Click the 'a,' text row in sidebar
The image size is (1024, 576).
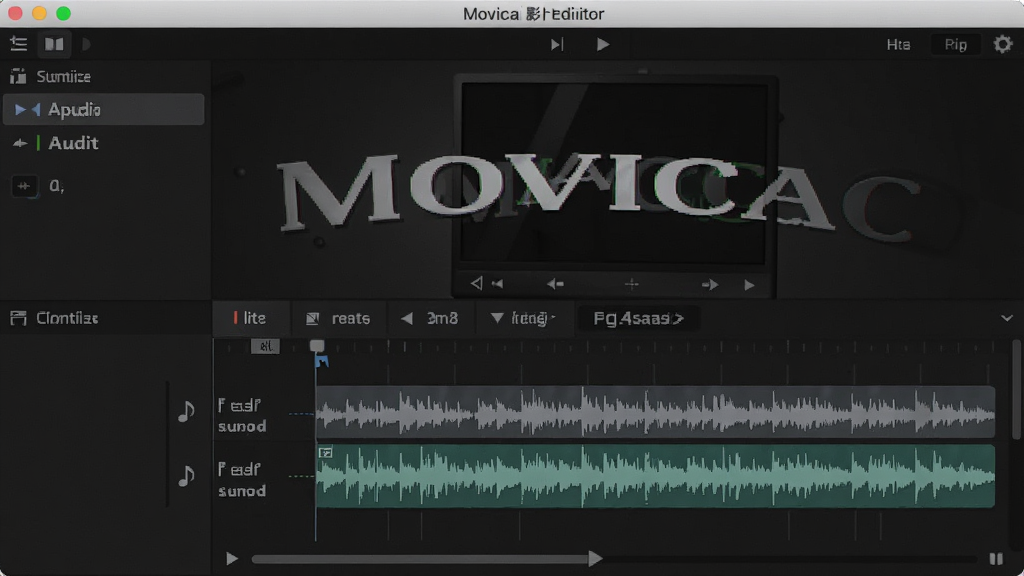tap(57, 186)
